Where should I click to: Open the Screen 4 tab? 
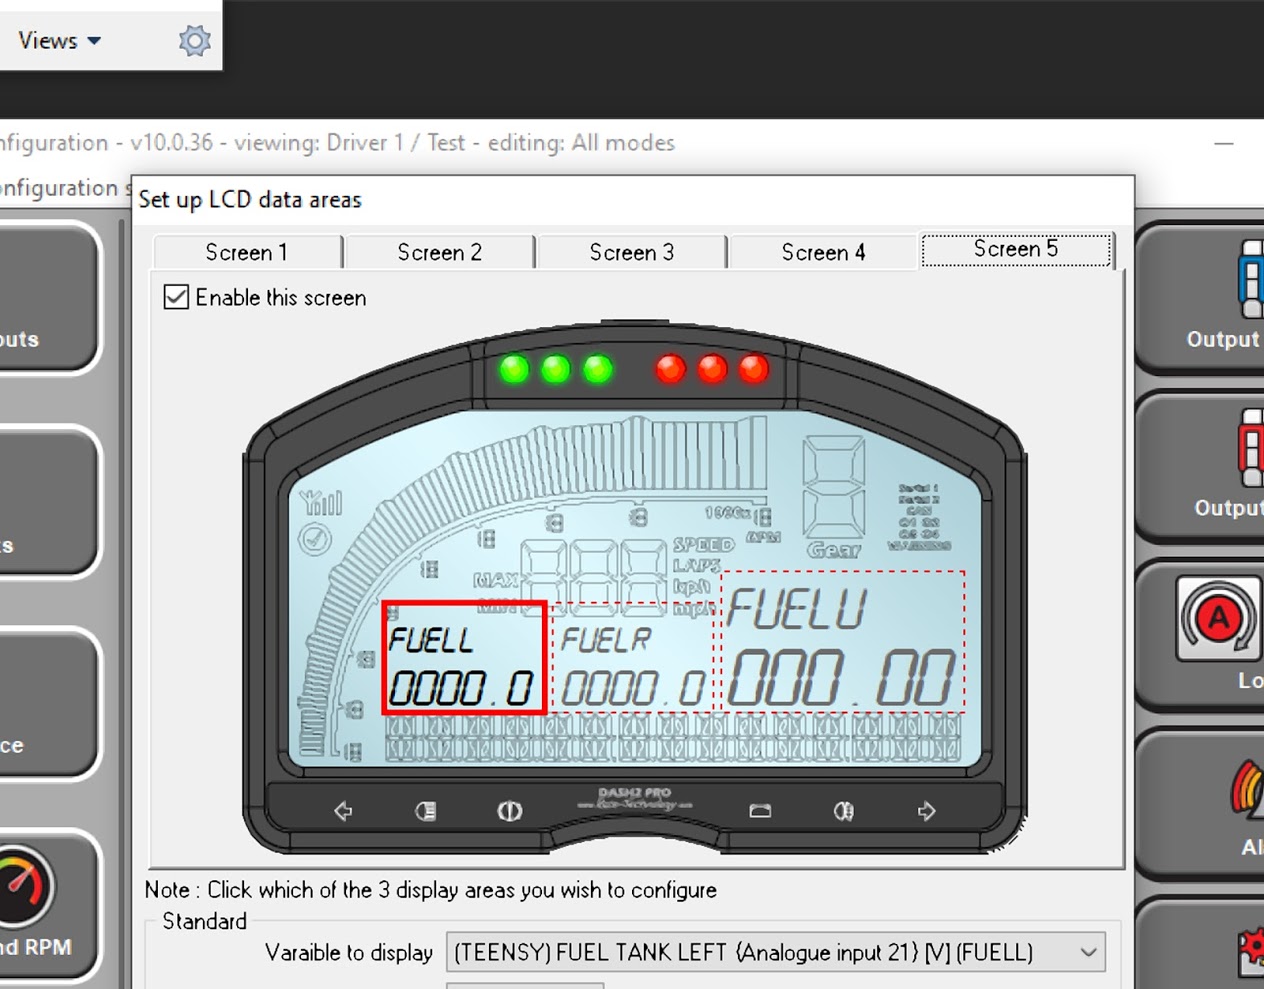click(x=823, y=252)
